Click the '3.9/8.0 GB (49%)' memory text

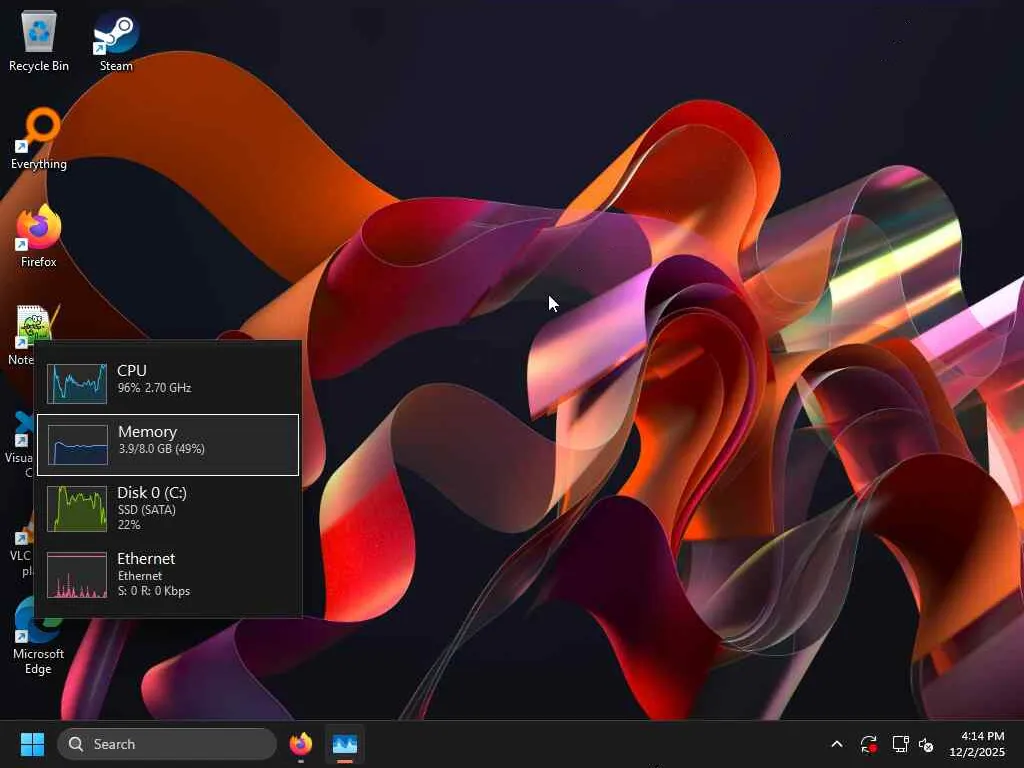coord(161,449)
